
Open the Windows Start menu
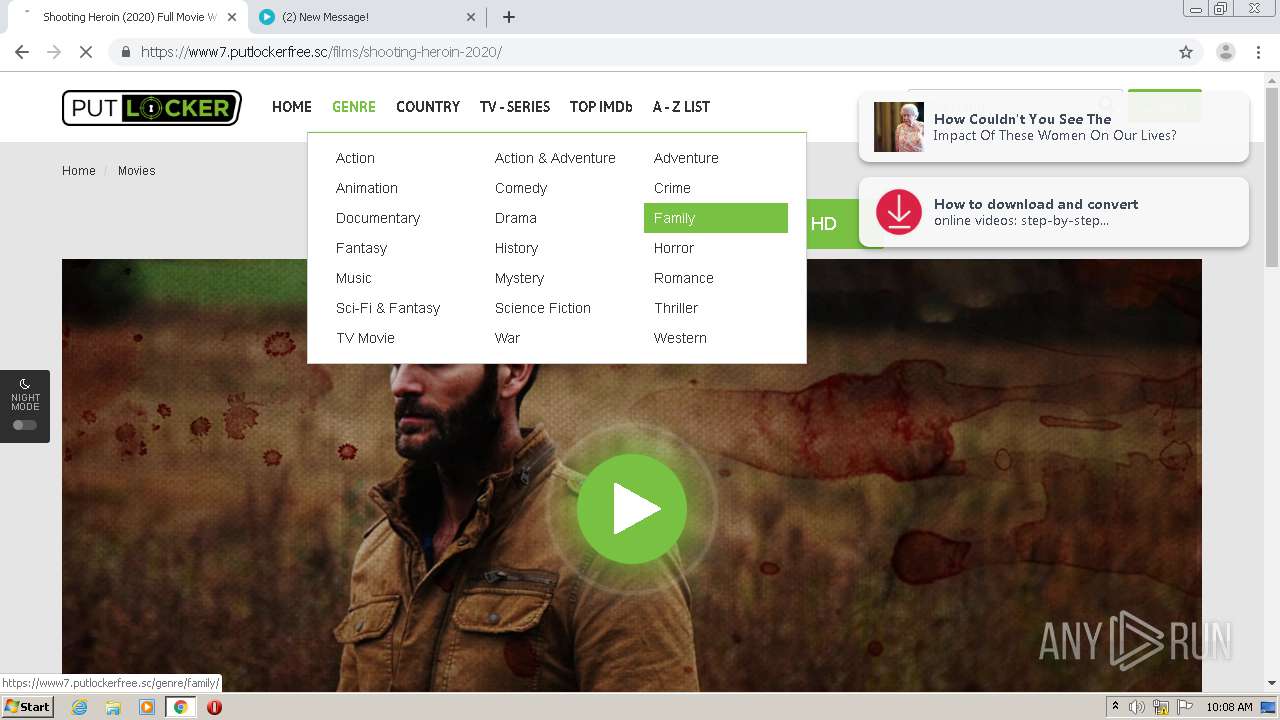pyautogui.click(x=27, y=707)
